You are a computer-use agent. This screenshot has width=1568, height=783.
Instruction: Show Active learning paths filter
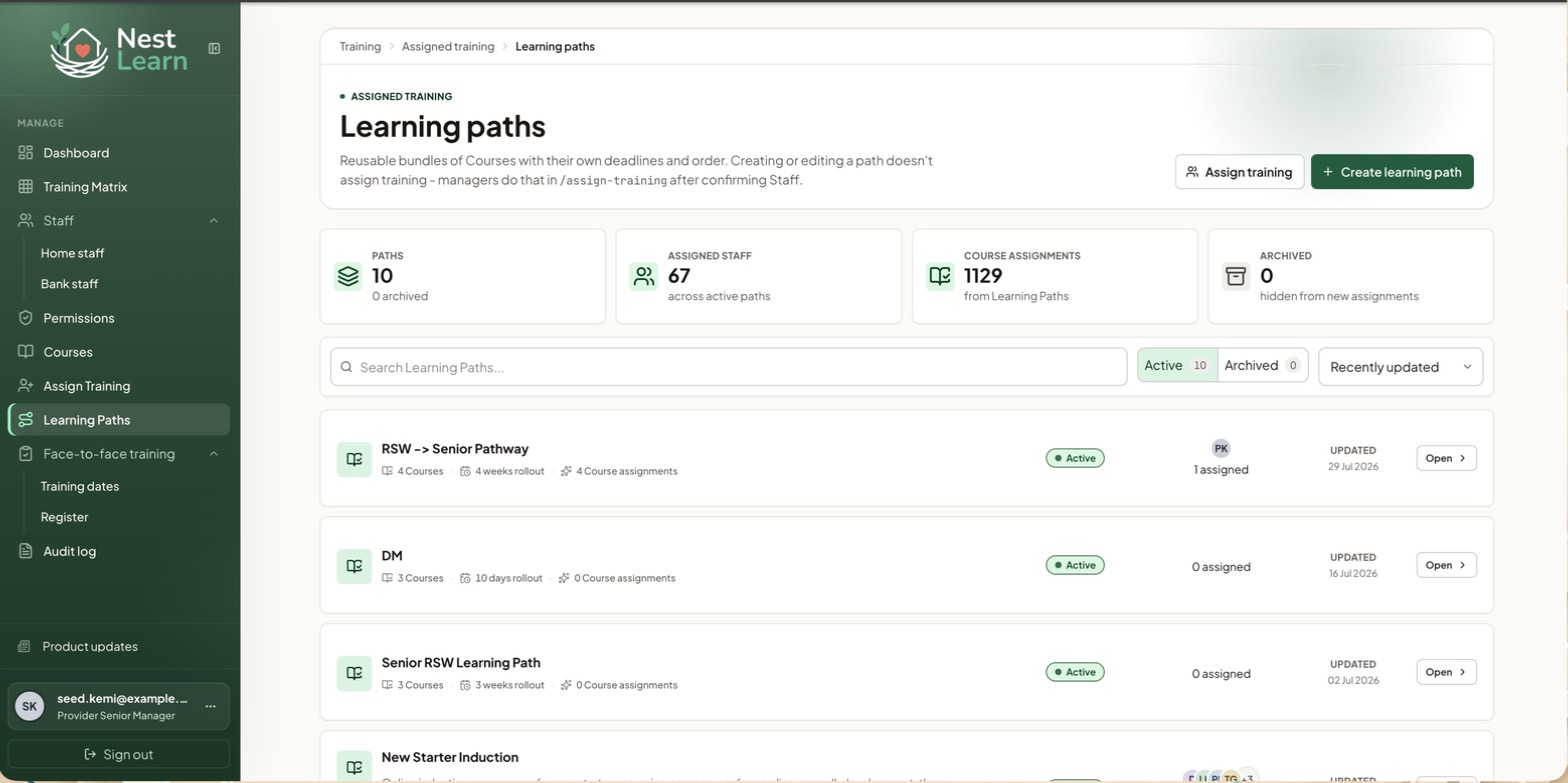point(1178,366)
